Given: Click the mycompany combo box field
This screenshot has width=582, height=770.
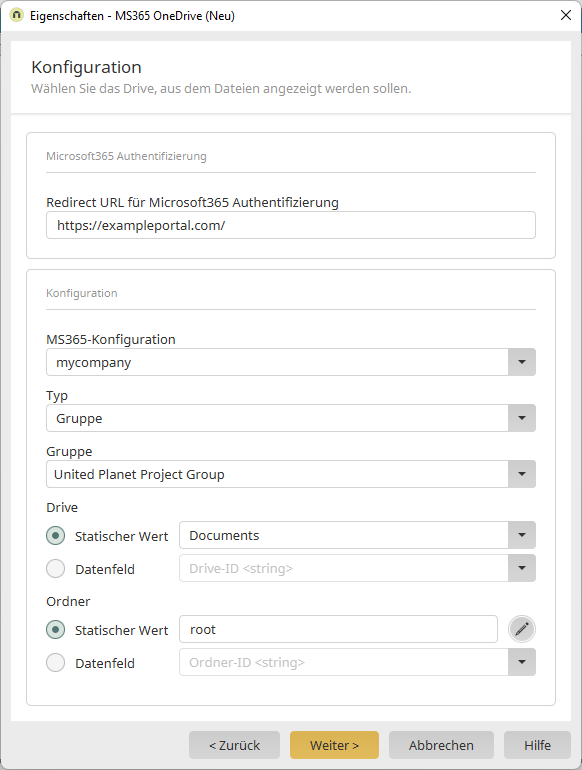Looking at the screenshot, I should [x=277, y=362].
